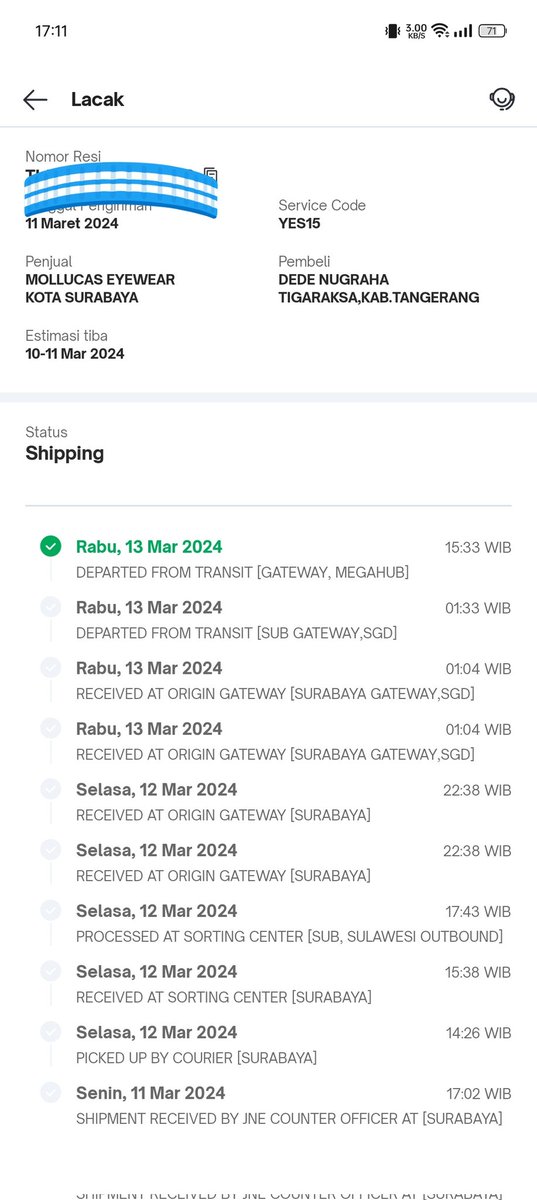Tap the Shipping status label
This screenshot has width=537, height=1200.
65,453
